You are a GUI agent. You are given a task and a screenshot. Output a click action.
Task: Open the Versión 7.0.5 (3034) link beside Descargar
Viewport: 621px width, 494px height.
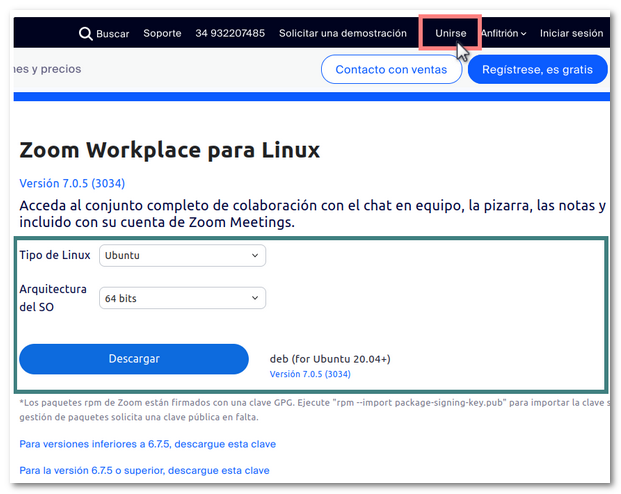(x=310, y=374)
